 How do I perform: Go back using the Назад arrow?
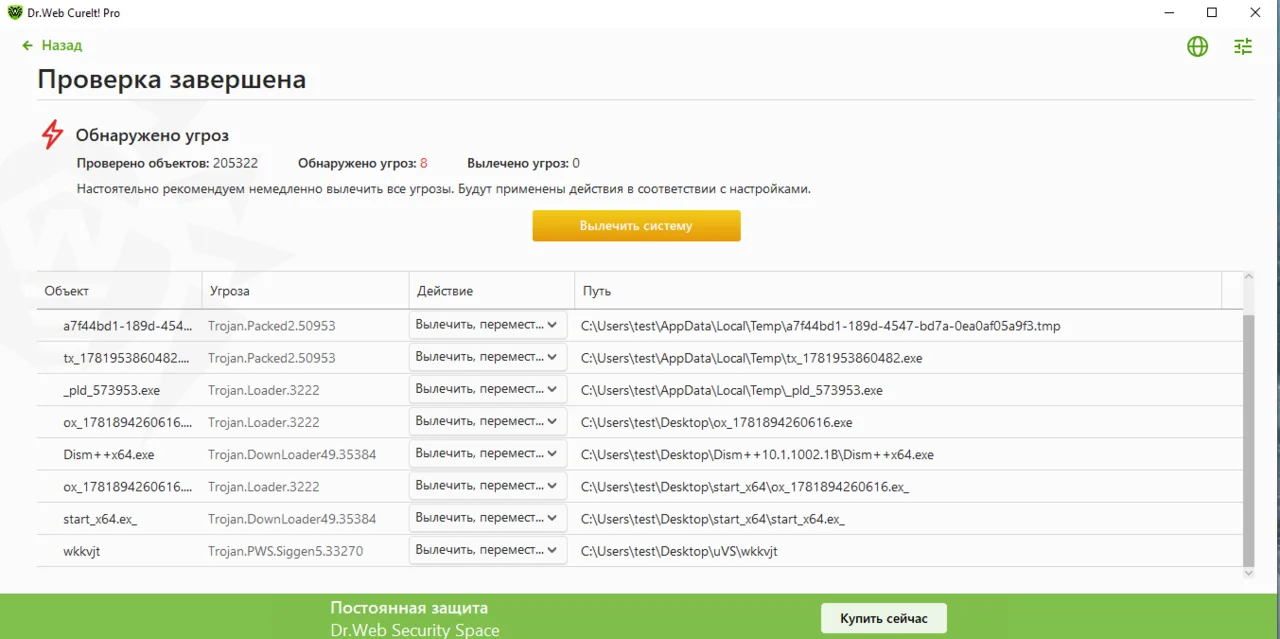click(52, 45)
